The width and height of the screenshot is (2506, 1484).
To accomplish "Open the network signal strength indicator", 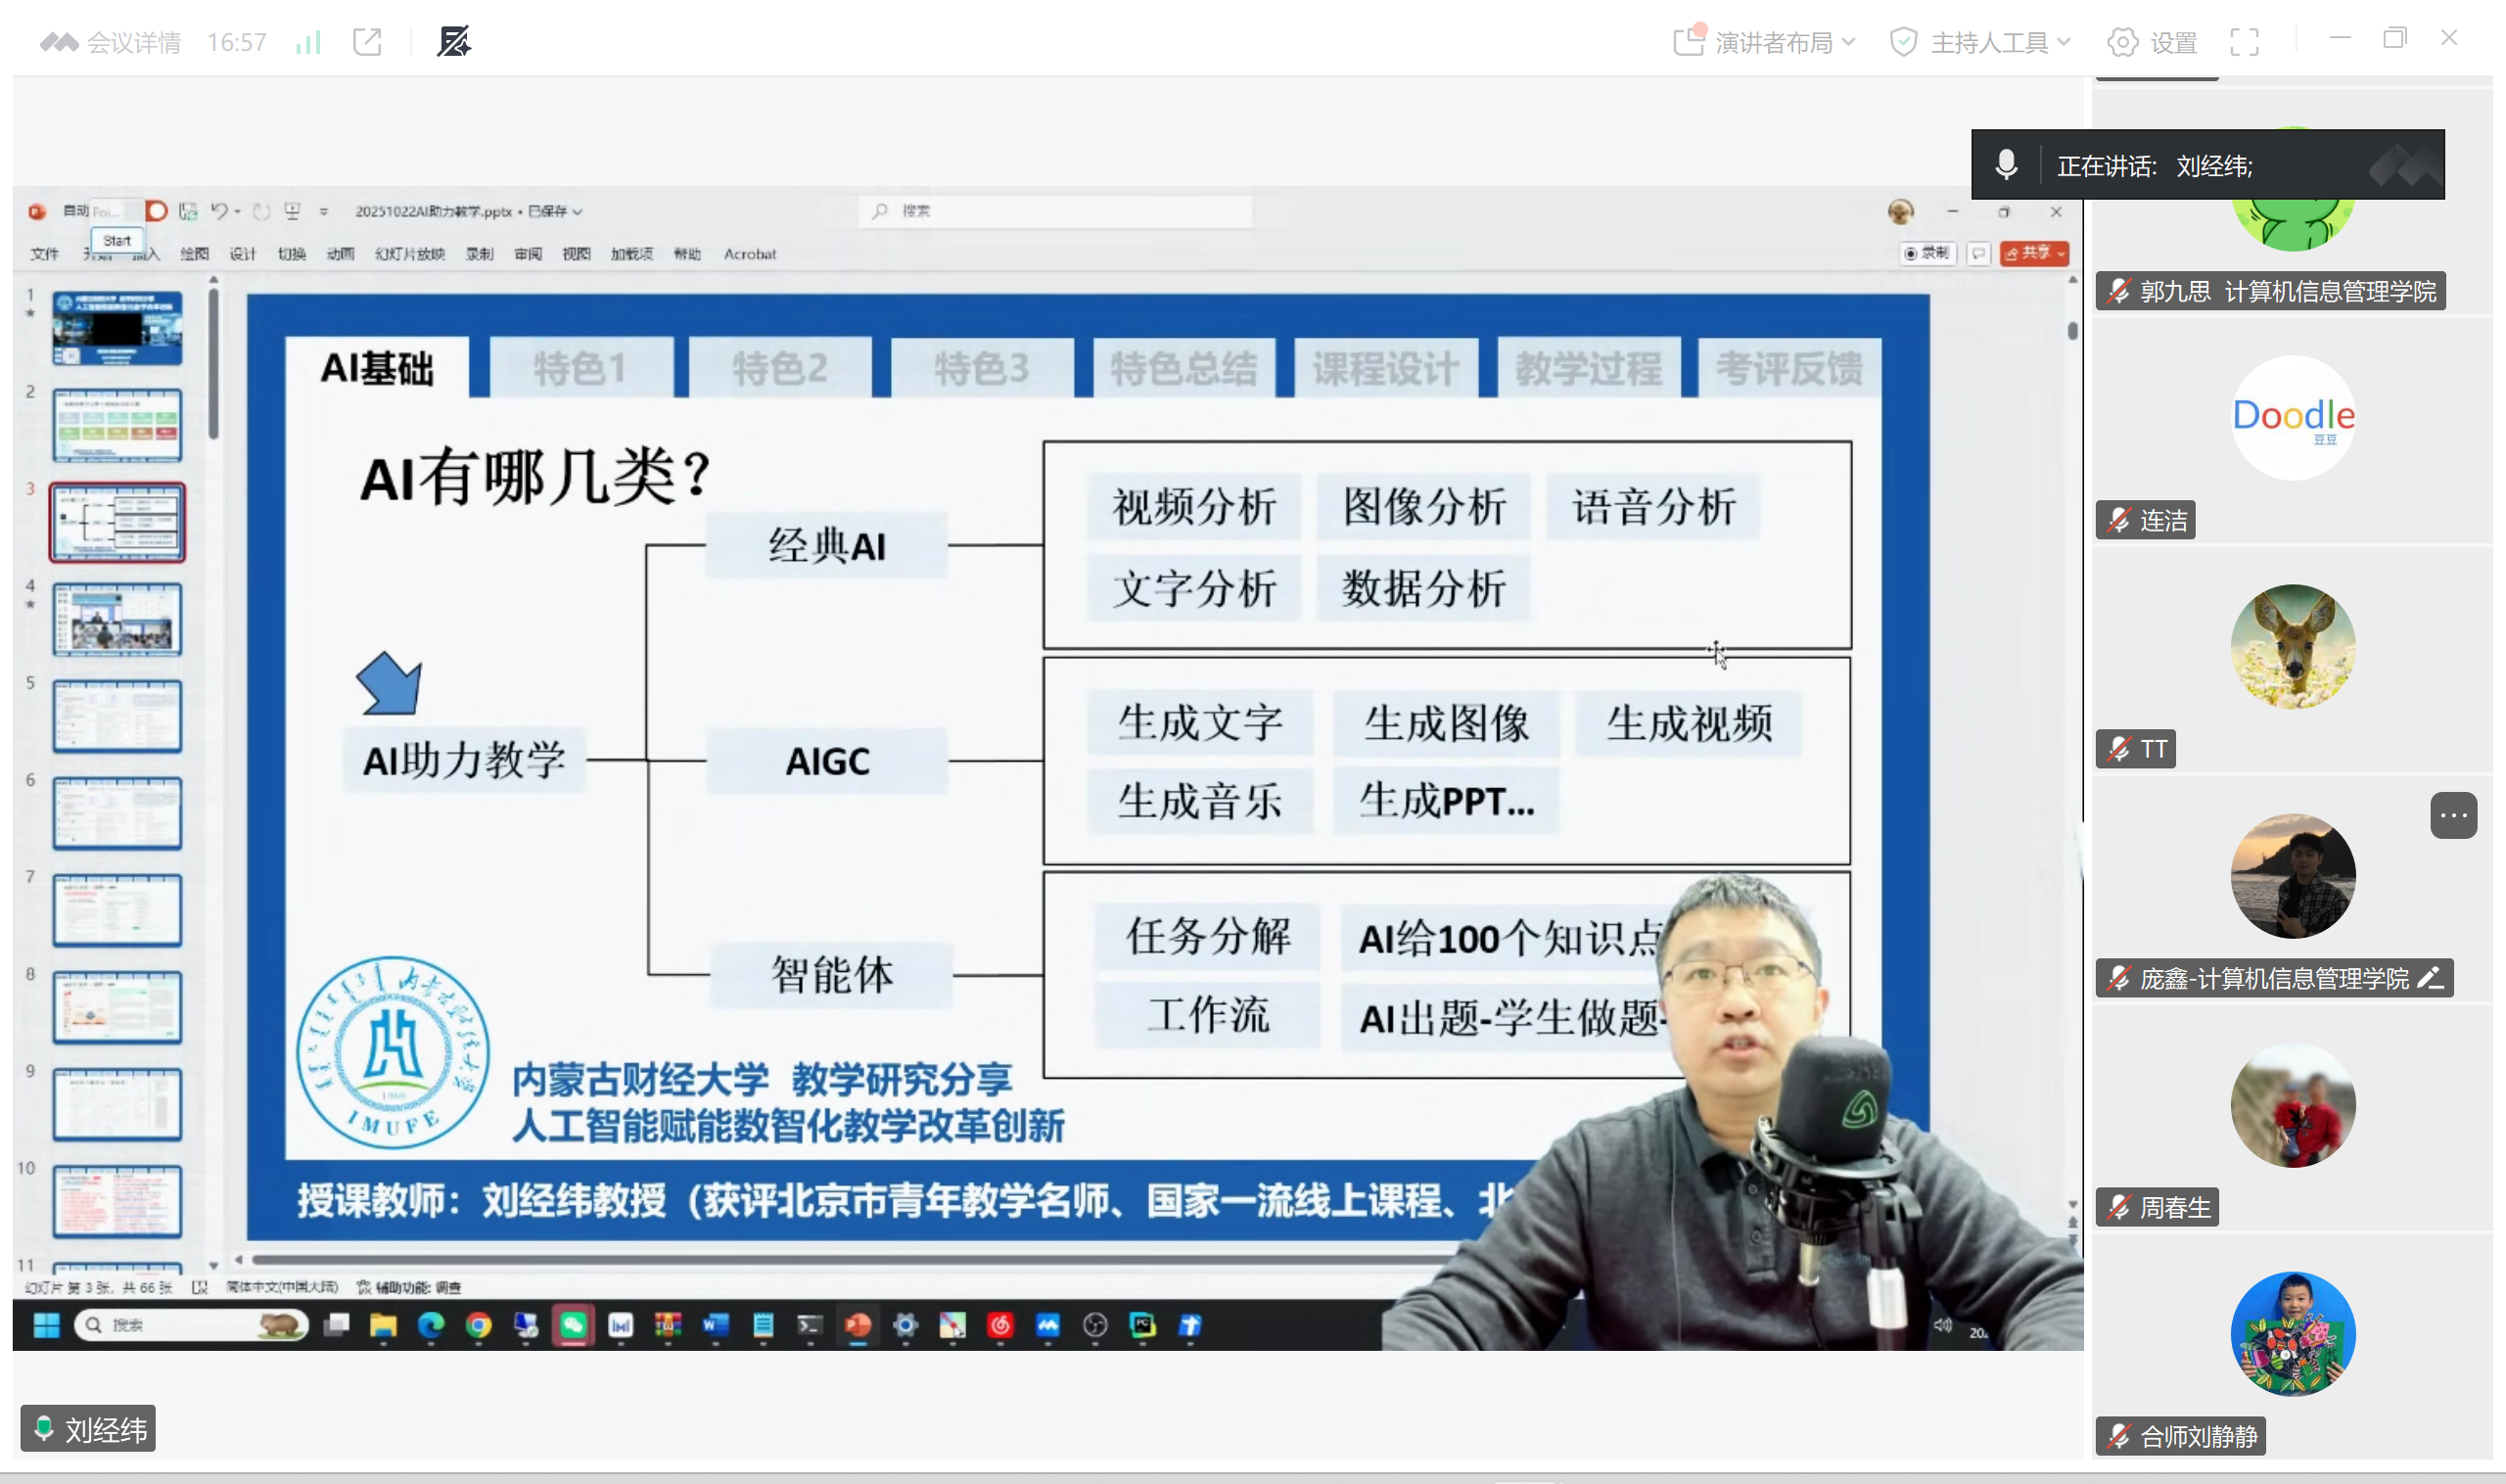I will [308, 42].
